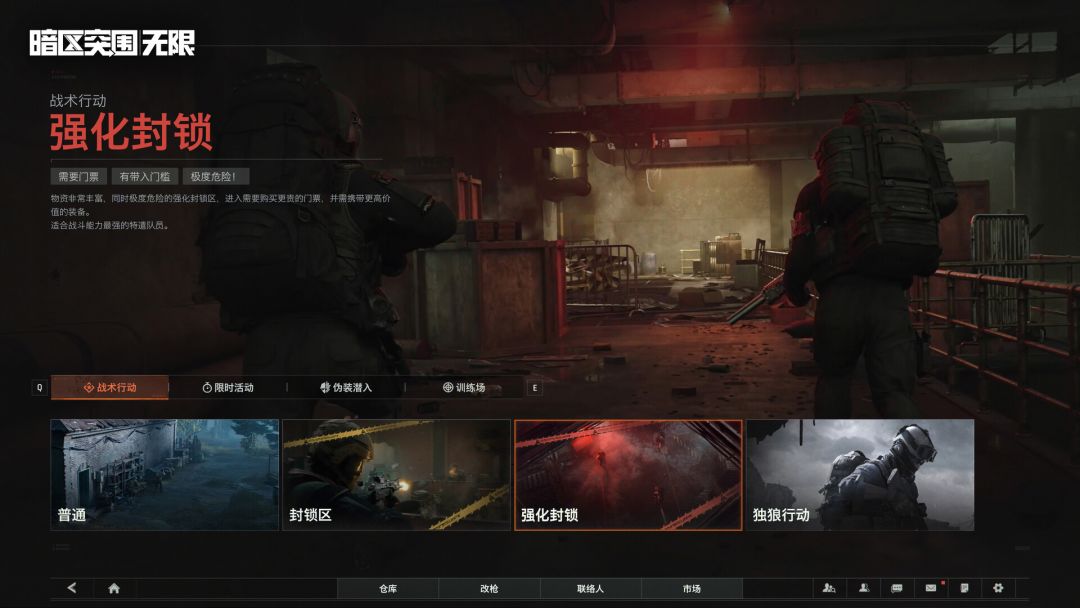Open the settings gear in the corner
Image resolution: width=1080 pixels, height=608 pixels.
click(998, 589)
